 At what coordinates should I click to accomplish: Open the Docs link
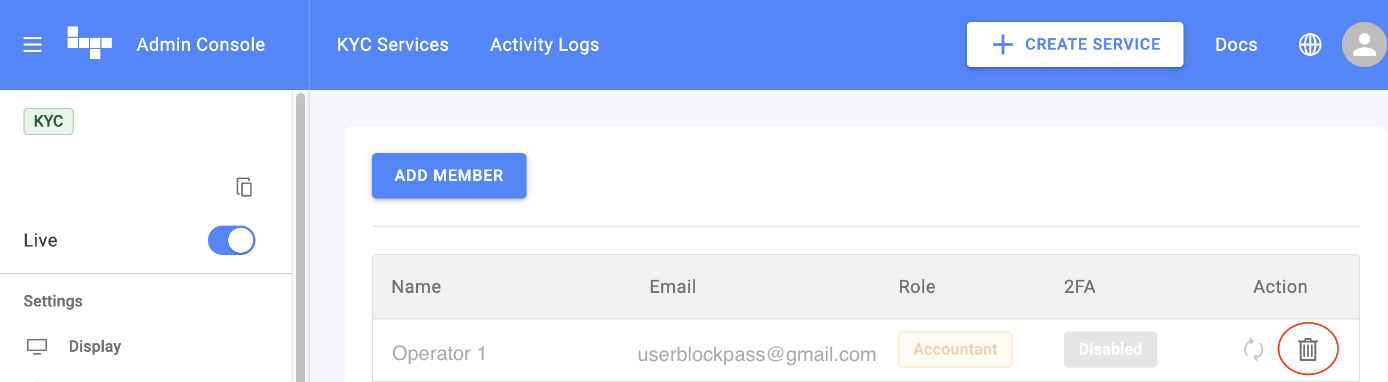point(1236,45)
